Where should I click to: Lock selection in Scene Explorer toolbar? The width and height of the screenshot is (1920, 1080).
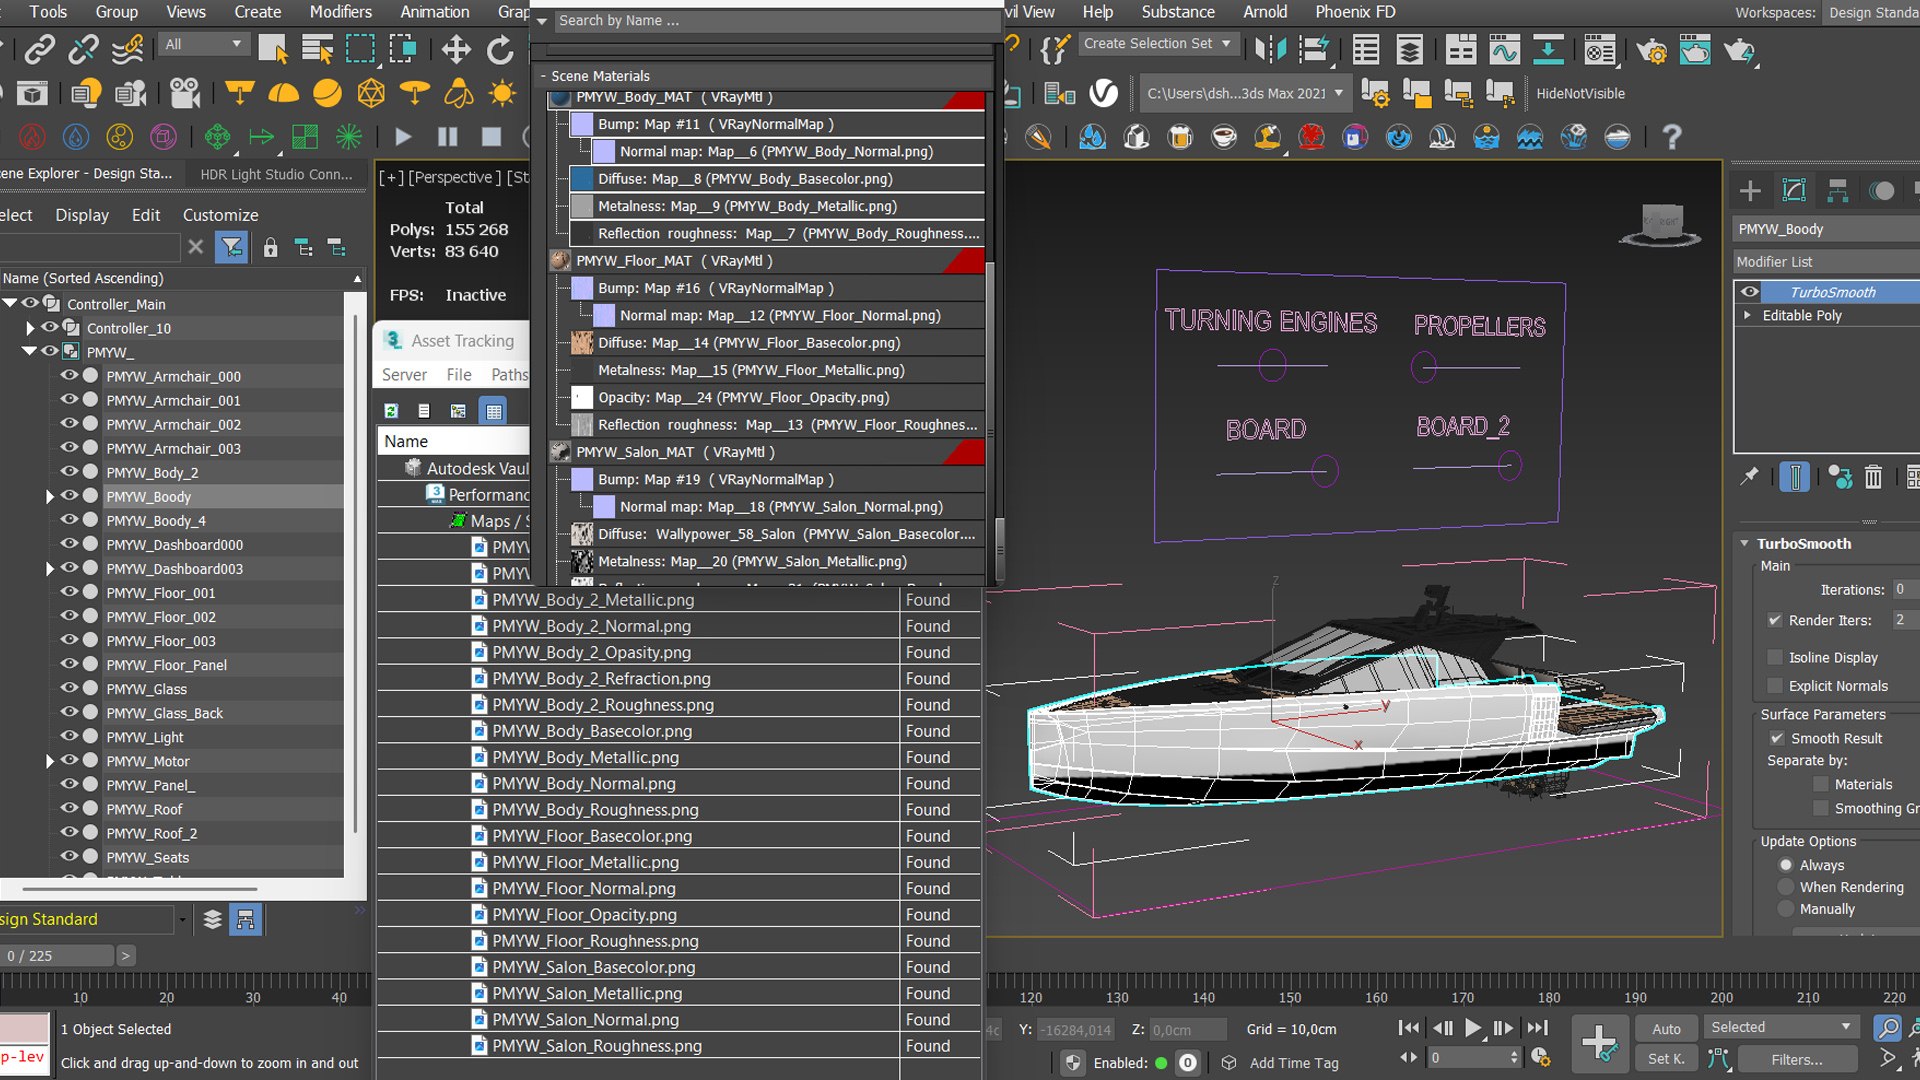270,247
